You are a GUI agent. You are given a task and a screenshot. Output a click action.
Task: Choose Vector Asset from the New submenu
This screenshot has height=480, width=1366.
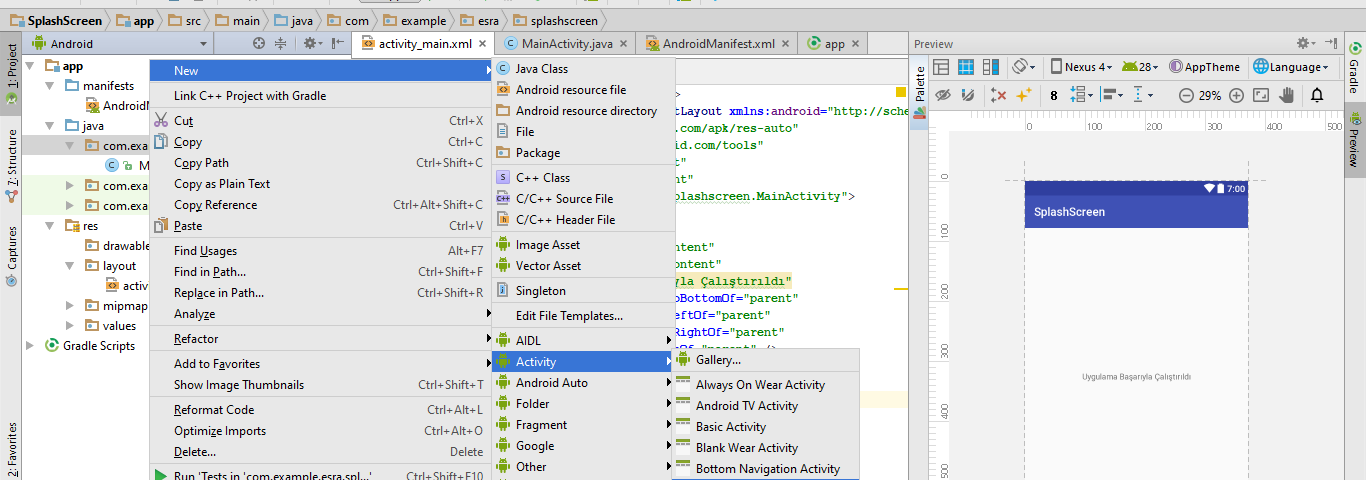(x=584, y=266)
